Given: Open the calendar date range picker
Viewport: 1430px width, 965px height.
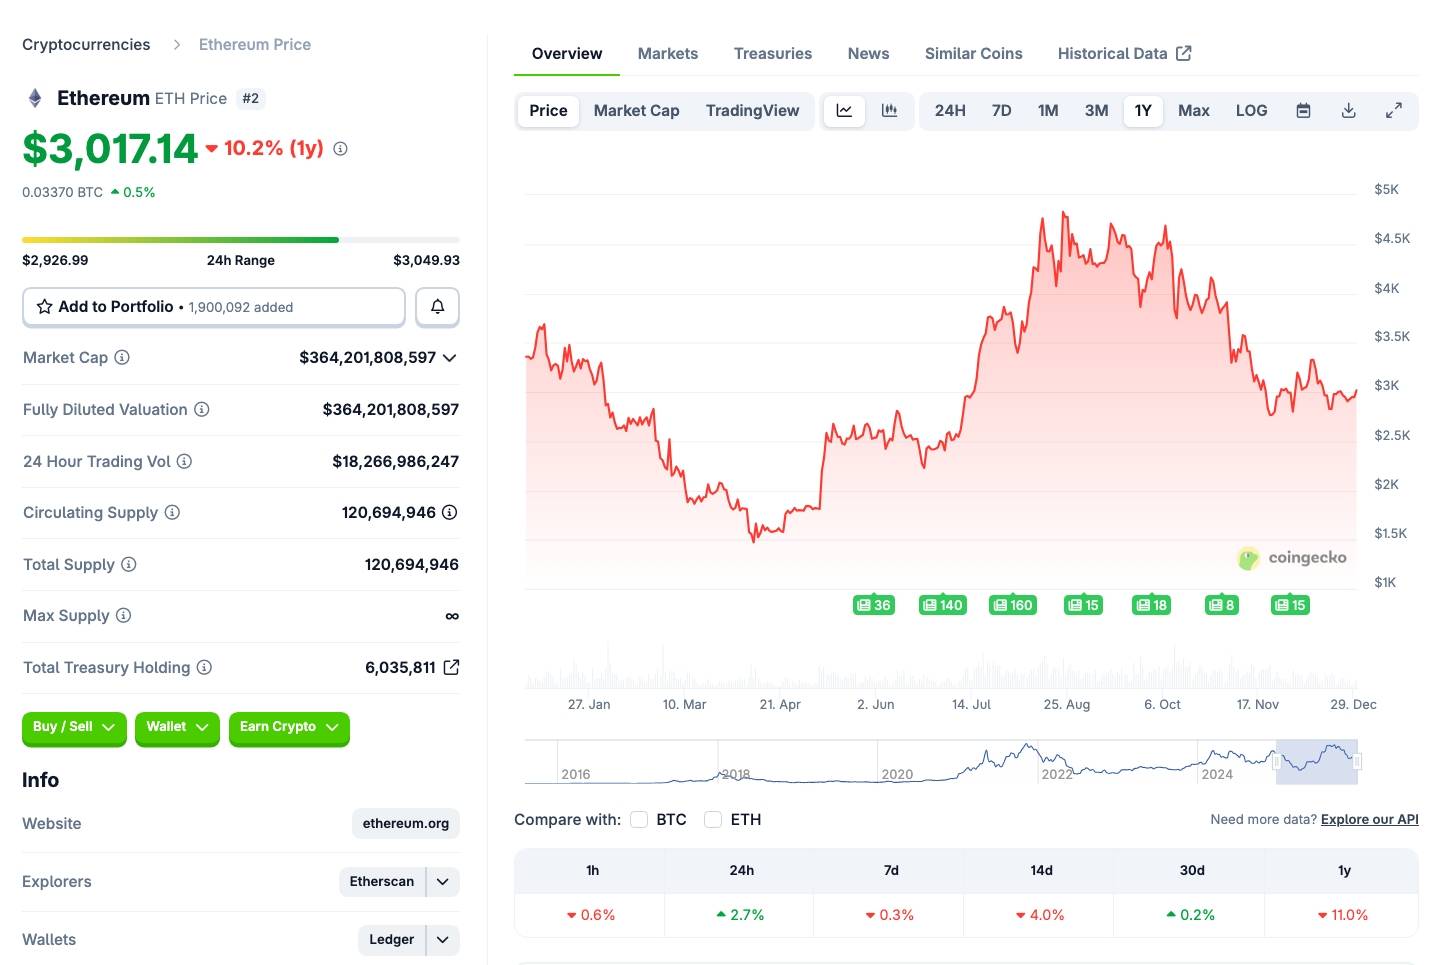Looking at the screenshot, I should pyautogui.click(x=1303, y=111).
